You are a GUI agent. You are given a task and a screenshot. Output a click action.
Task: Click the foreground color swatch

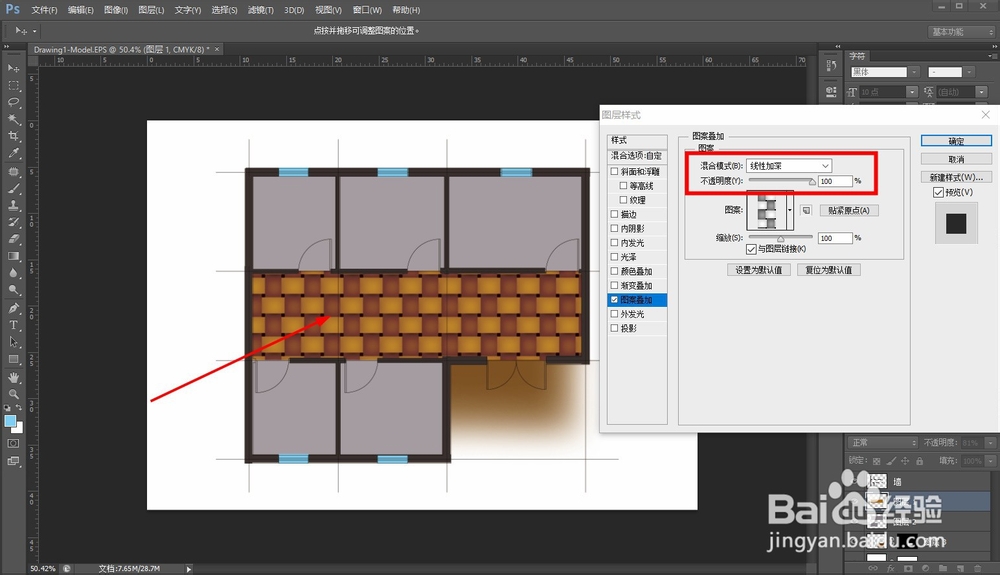pos(10,421)
